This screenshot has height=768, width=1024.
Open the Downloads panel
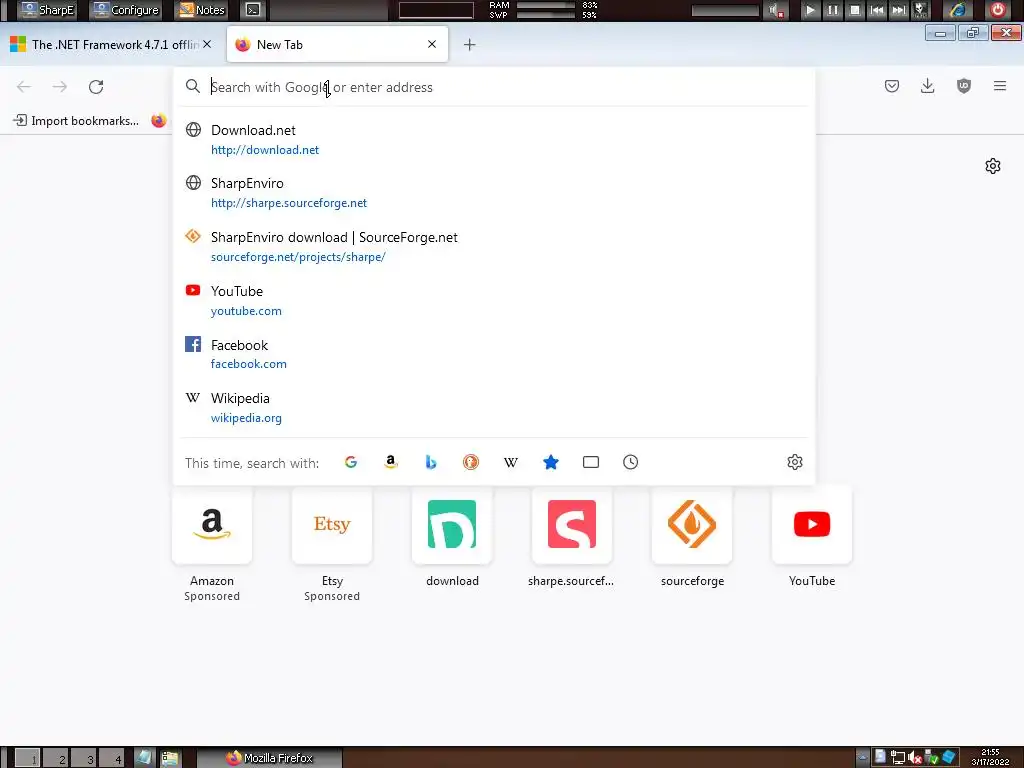pyautogui.click(x=927, y=86)
